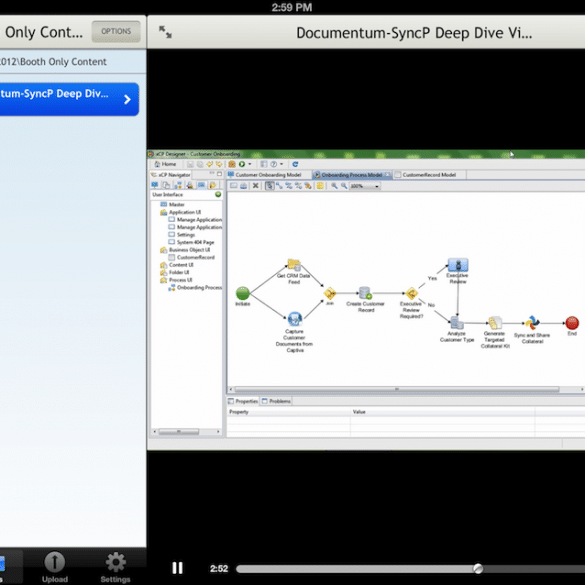Click the Get CRM Data Feed activity node
Viewport: 585px width, 585px height.
[x=294, y=265]
